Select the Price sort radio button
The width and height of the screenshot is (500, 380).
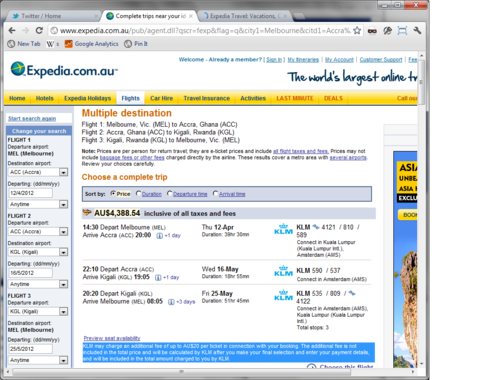tap(113, 193)
